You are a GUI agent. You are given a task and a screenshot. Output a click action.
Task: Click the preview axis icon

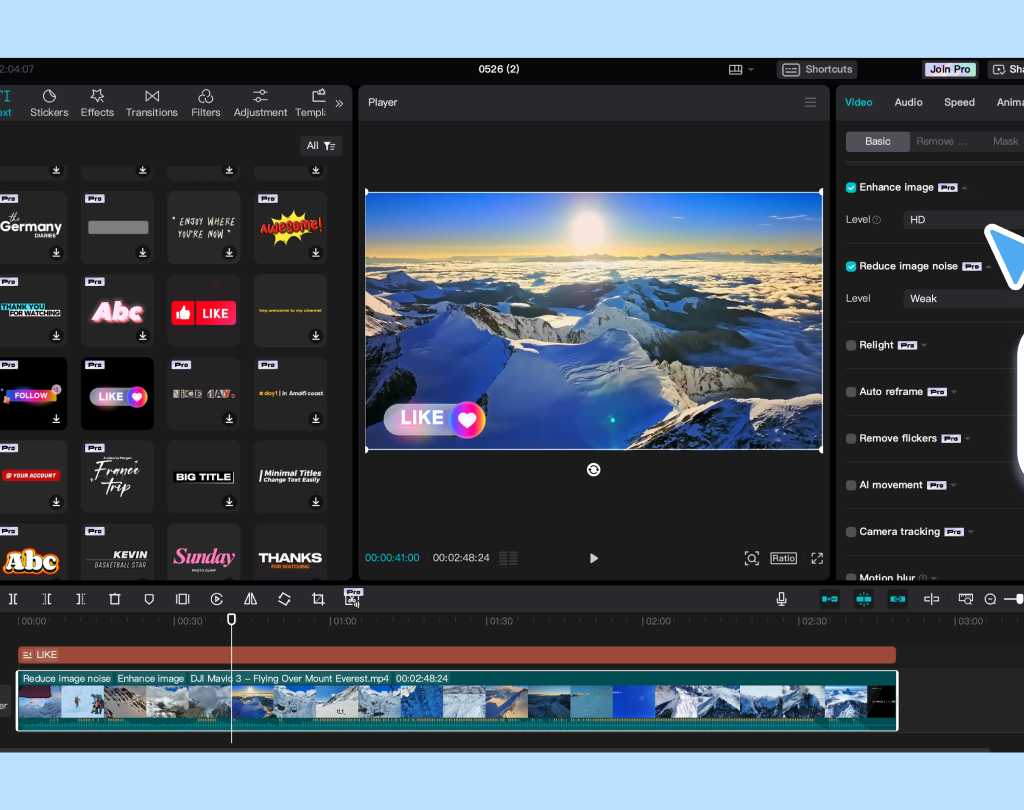(932, 599)
